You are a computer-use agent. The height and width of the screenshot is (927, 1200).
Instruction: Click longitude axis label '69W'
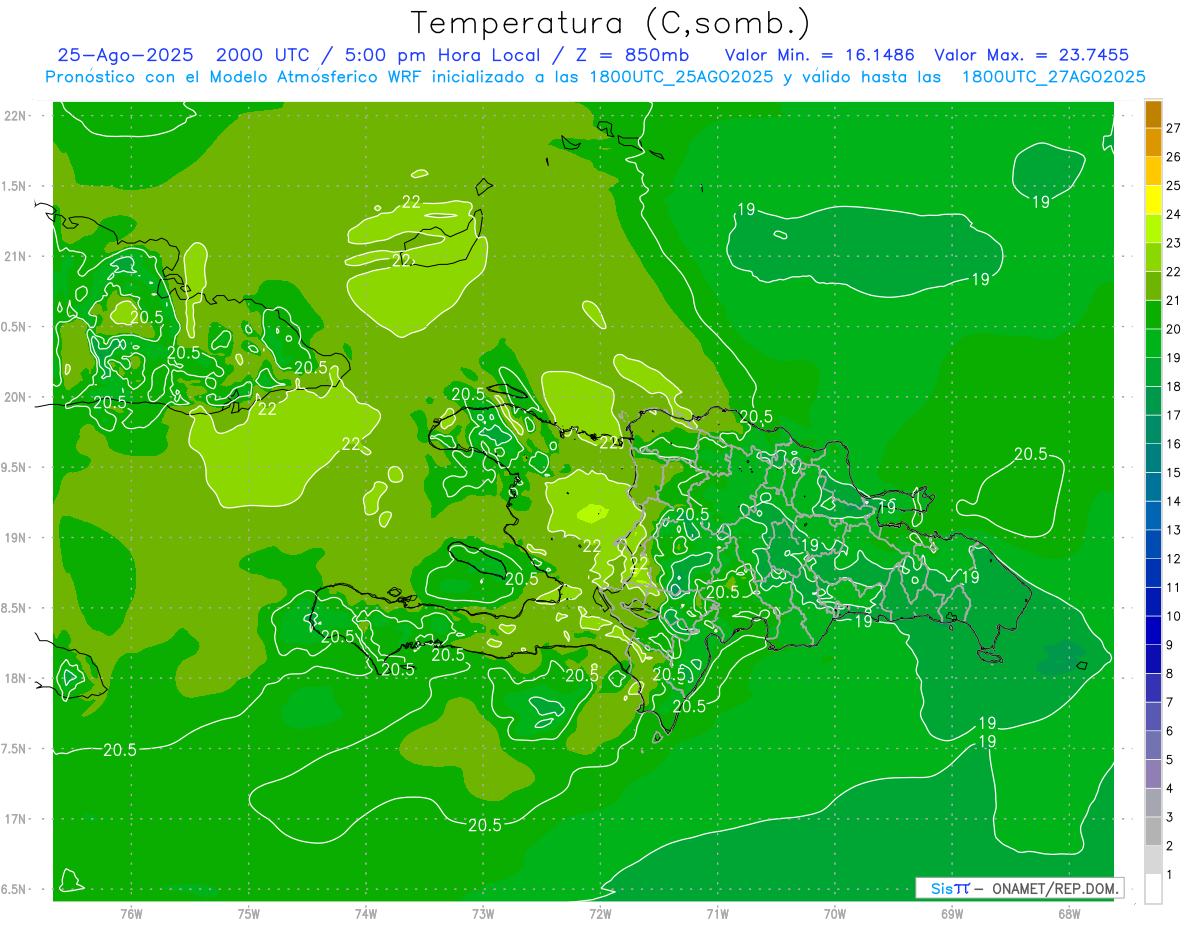coord(952,913)
